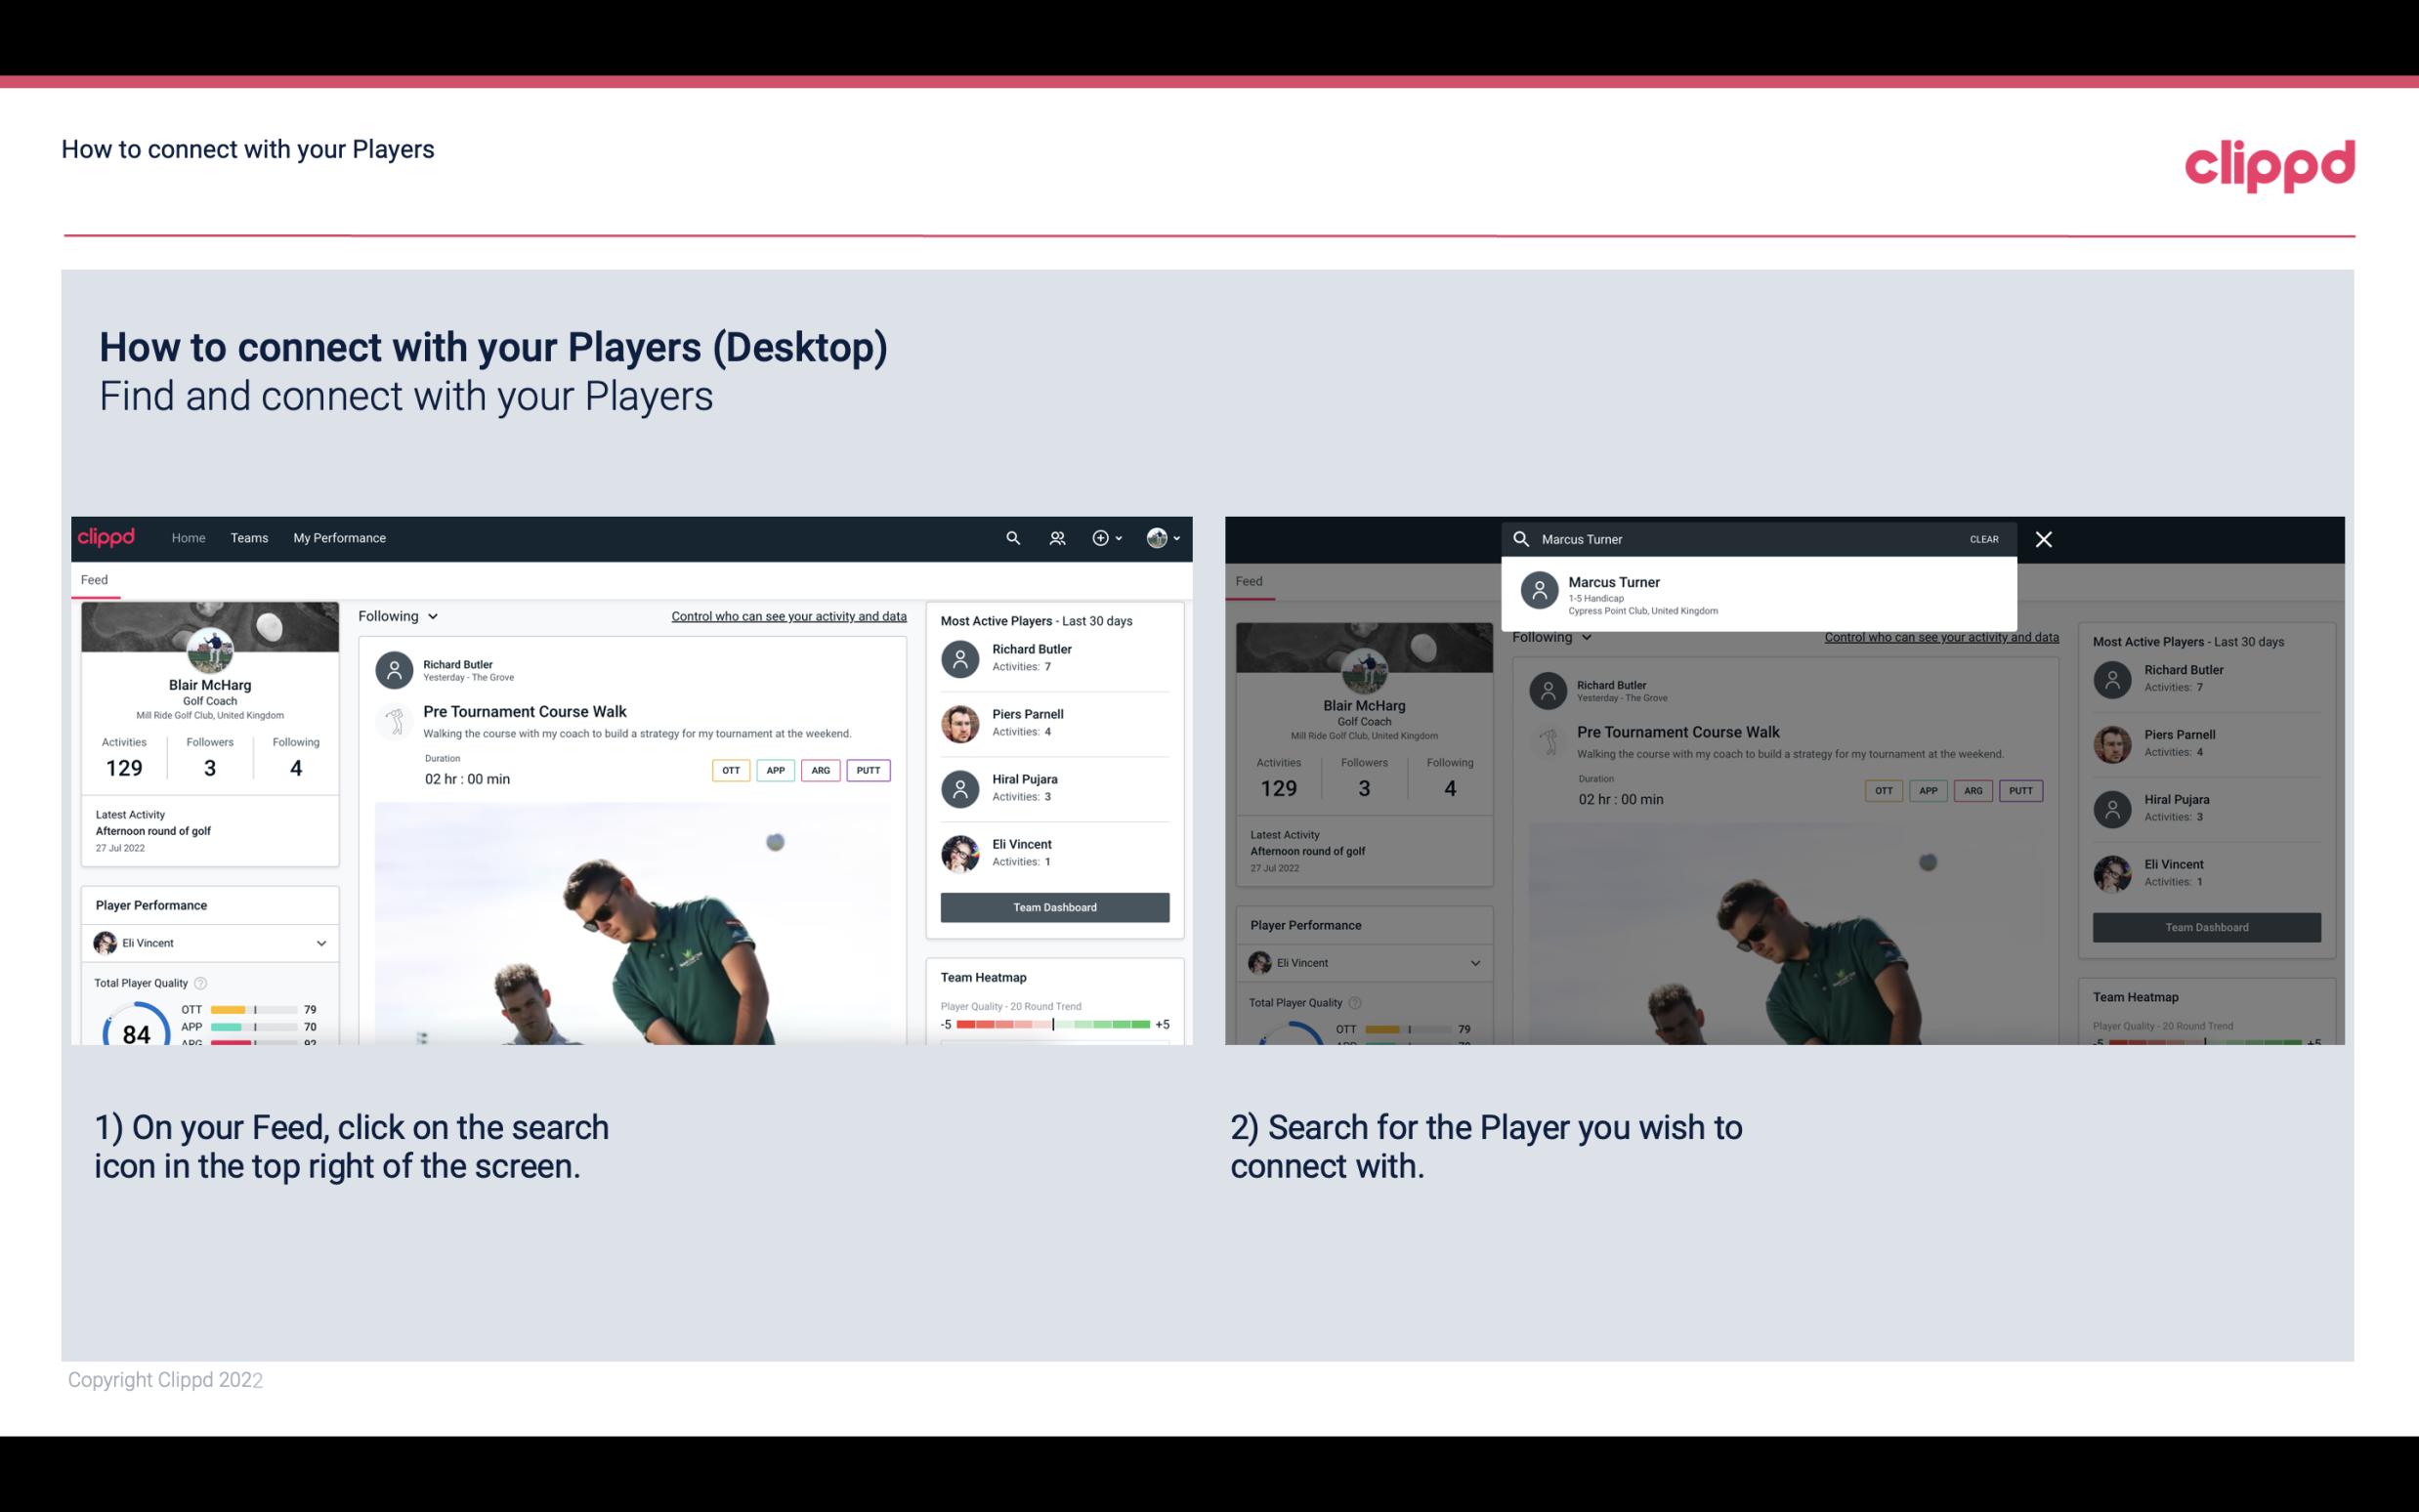Click the user profile icon in navbar

pyautogui.click(x=1158, y=538)
